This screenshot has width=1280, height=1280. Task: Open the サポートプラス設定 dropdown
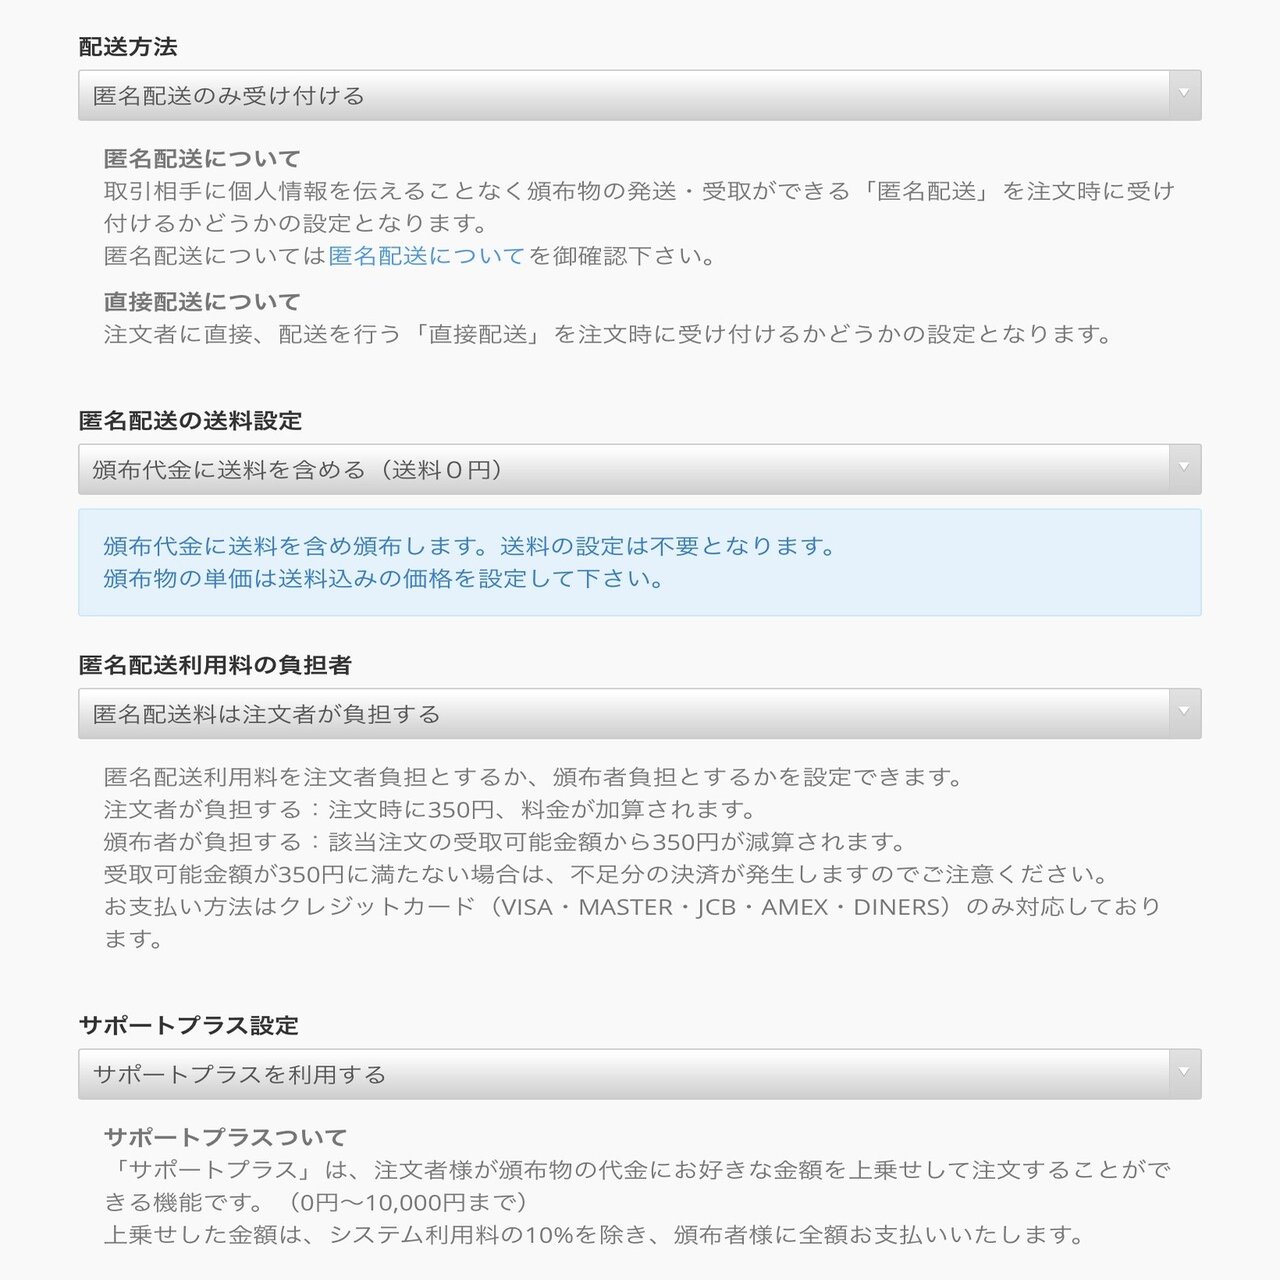coord(639,1074)
